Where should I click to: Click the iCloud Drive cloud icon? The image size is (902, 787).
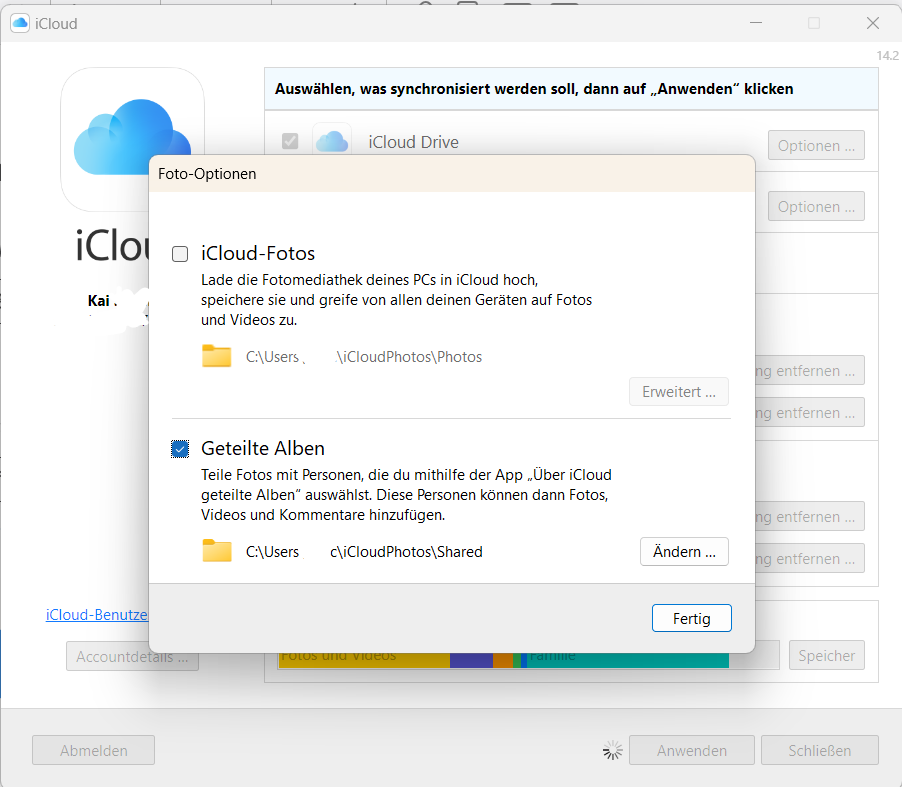pyautogui.click(x=332, y=142)
